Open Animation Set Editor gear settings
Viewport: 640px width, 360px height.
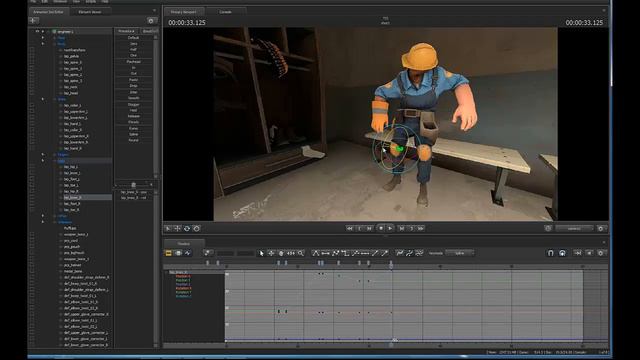click(151, 20)
